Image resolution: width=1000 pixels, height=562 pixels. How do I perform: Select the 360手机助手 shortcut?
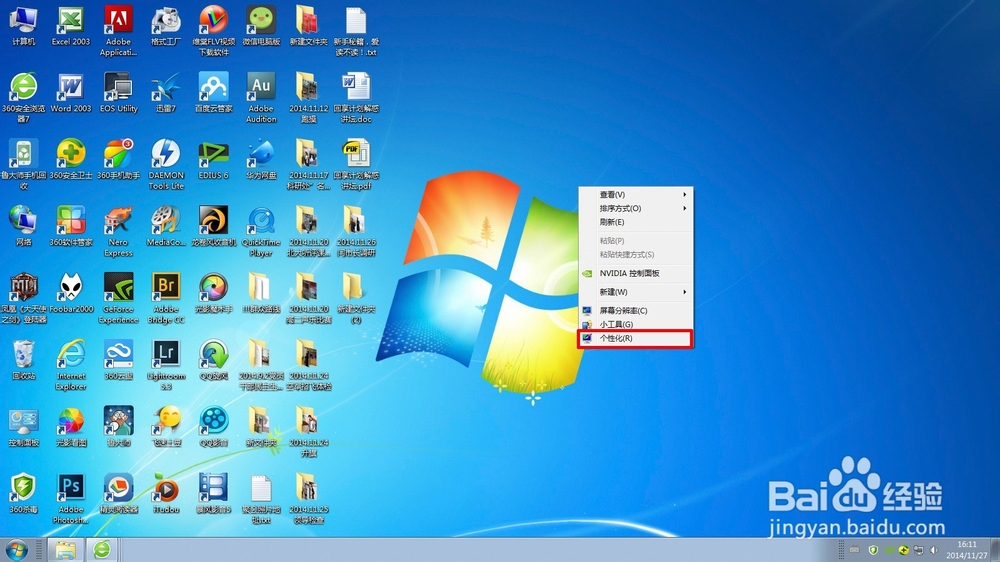(x=118, y=160)
